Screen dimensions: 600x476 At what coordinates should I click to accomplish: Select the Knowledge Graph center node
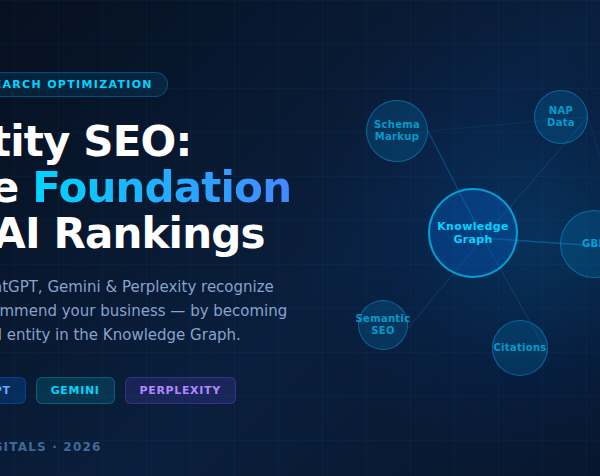pos(473,233)
